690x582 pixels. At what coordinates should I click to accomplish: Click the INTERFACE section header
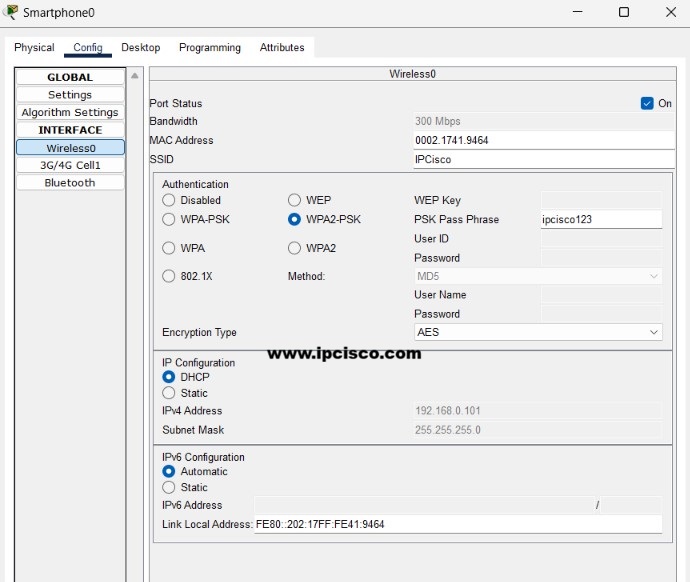[x=70, y=130]
